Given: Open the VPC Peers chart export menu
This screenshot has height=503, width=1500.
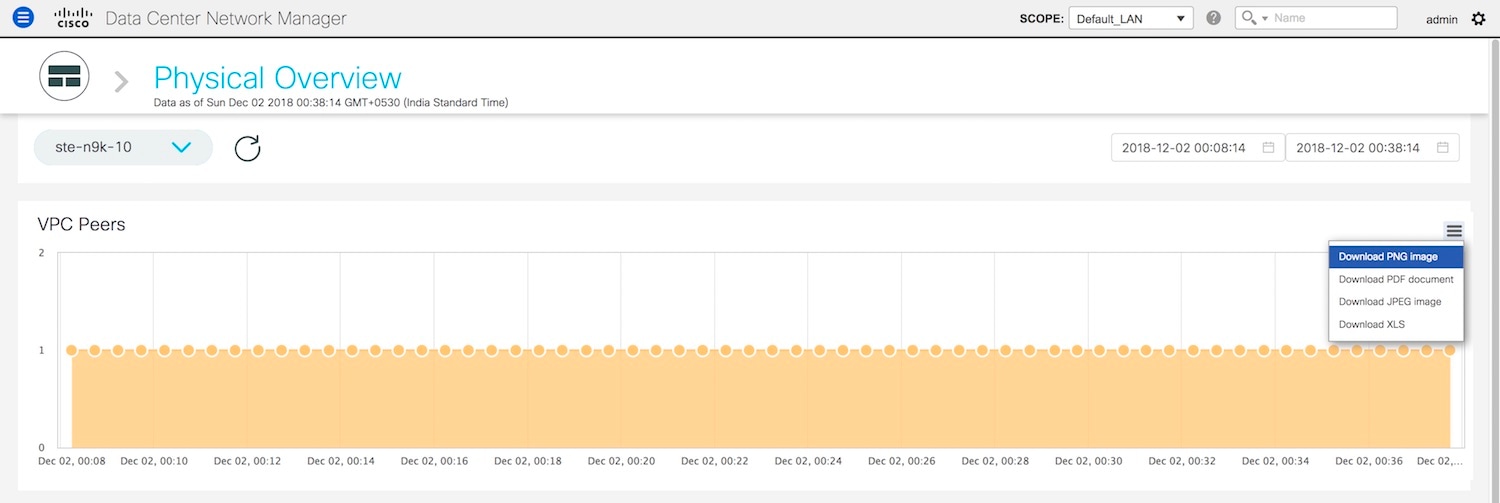Looking at the screenshot, I should click(x=1454, y=231).
